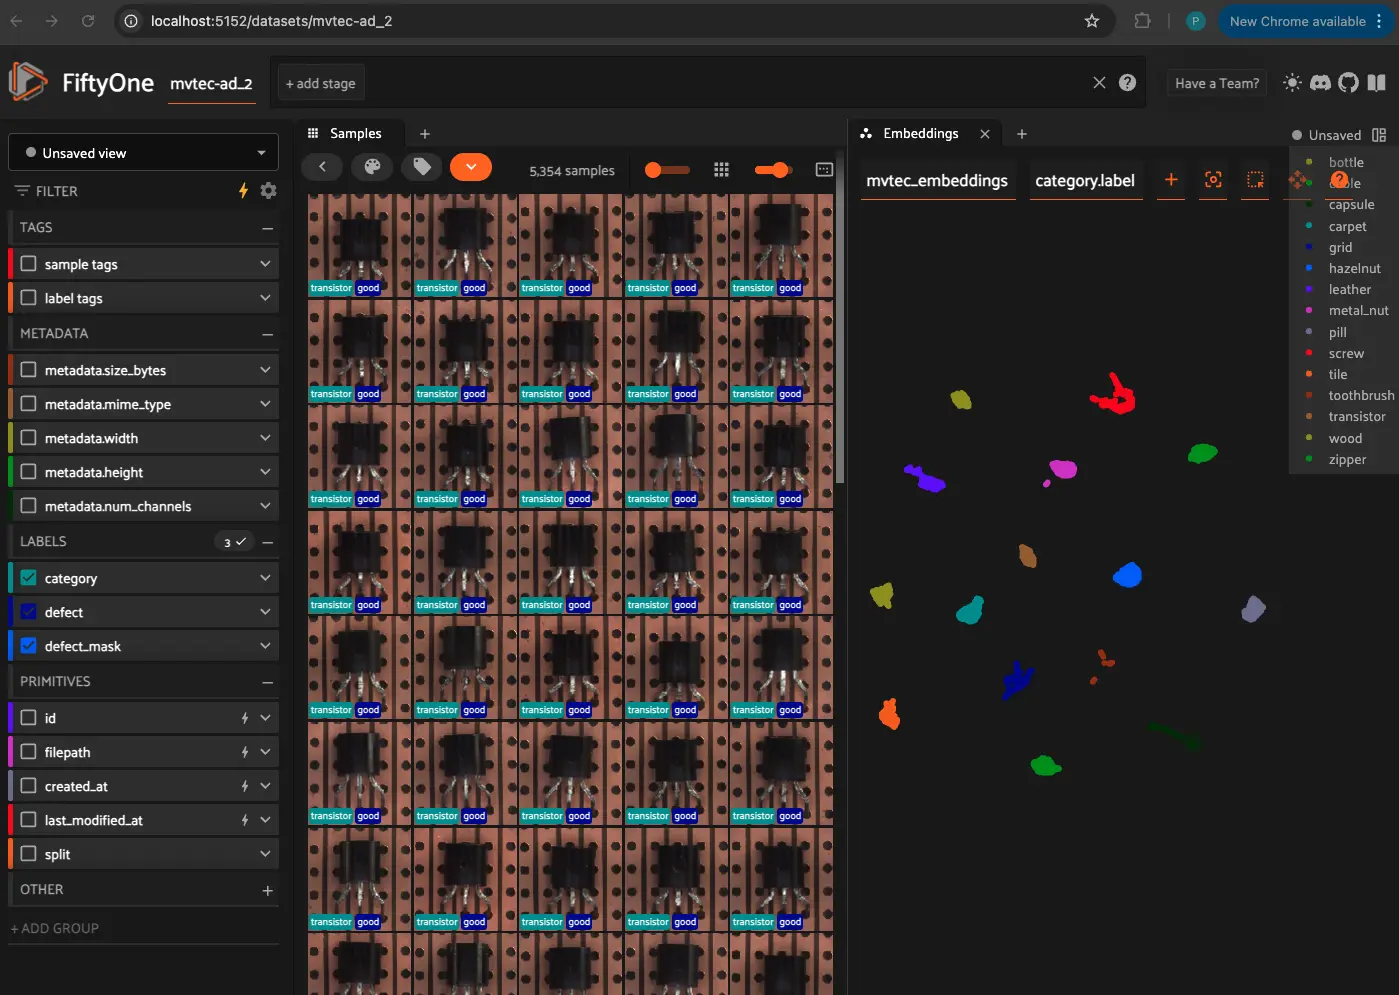Toggle the light/dark theme sun icon
This screenshot has height=995, width=1399.
(1292, 83)
